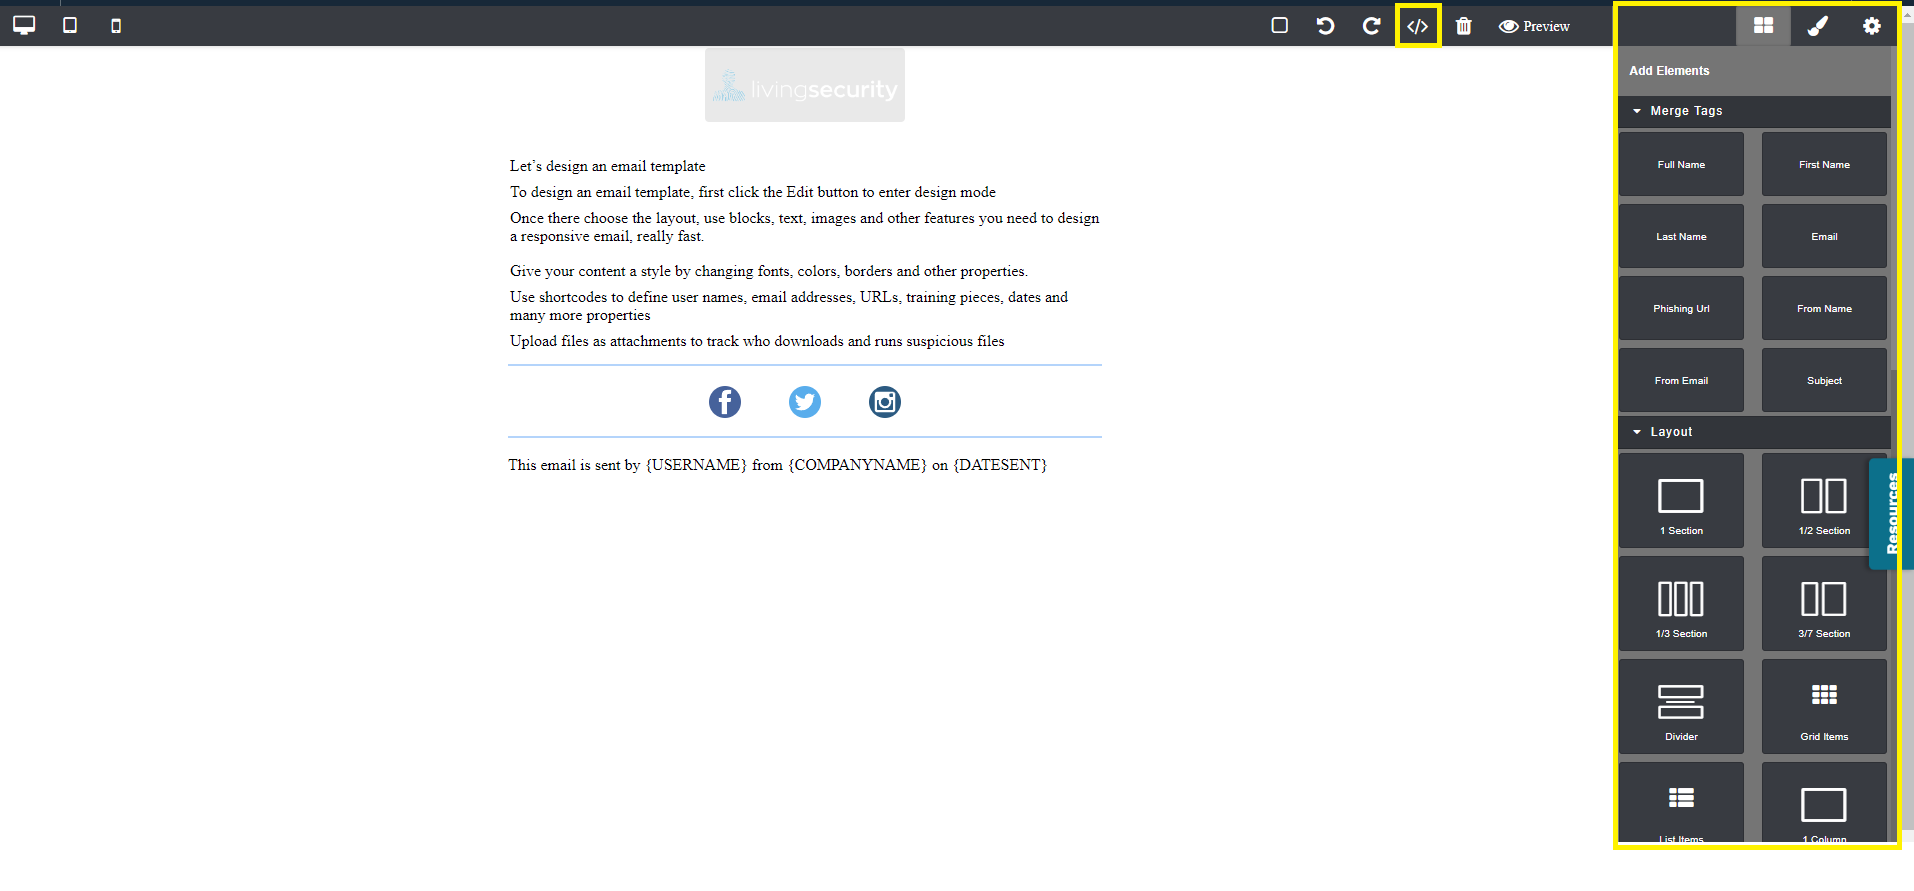Select the 'Let's design an email template' line
This screenshot has height=891, width=1914.
pyautogui.click(x=608, y=166)
